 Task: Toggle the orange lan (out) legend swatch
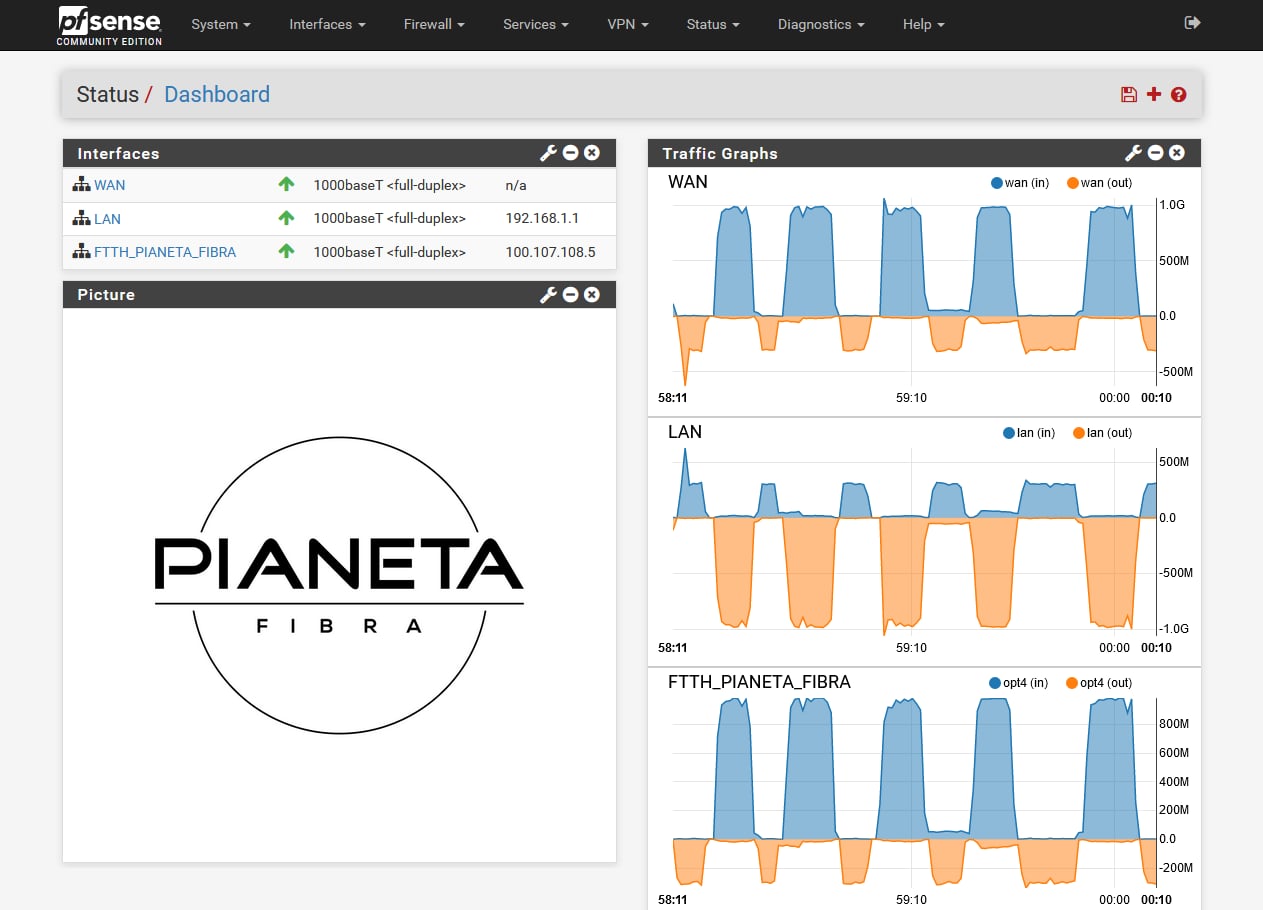1078,433
